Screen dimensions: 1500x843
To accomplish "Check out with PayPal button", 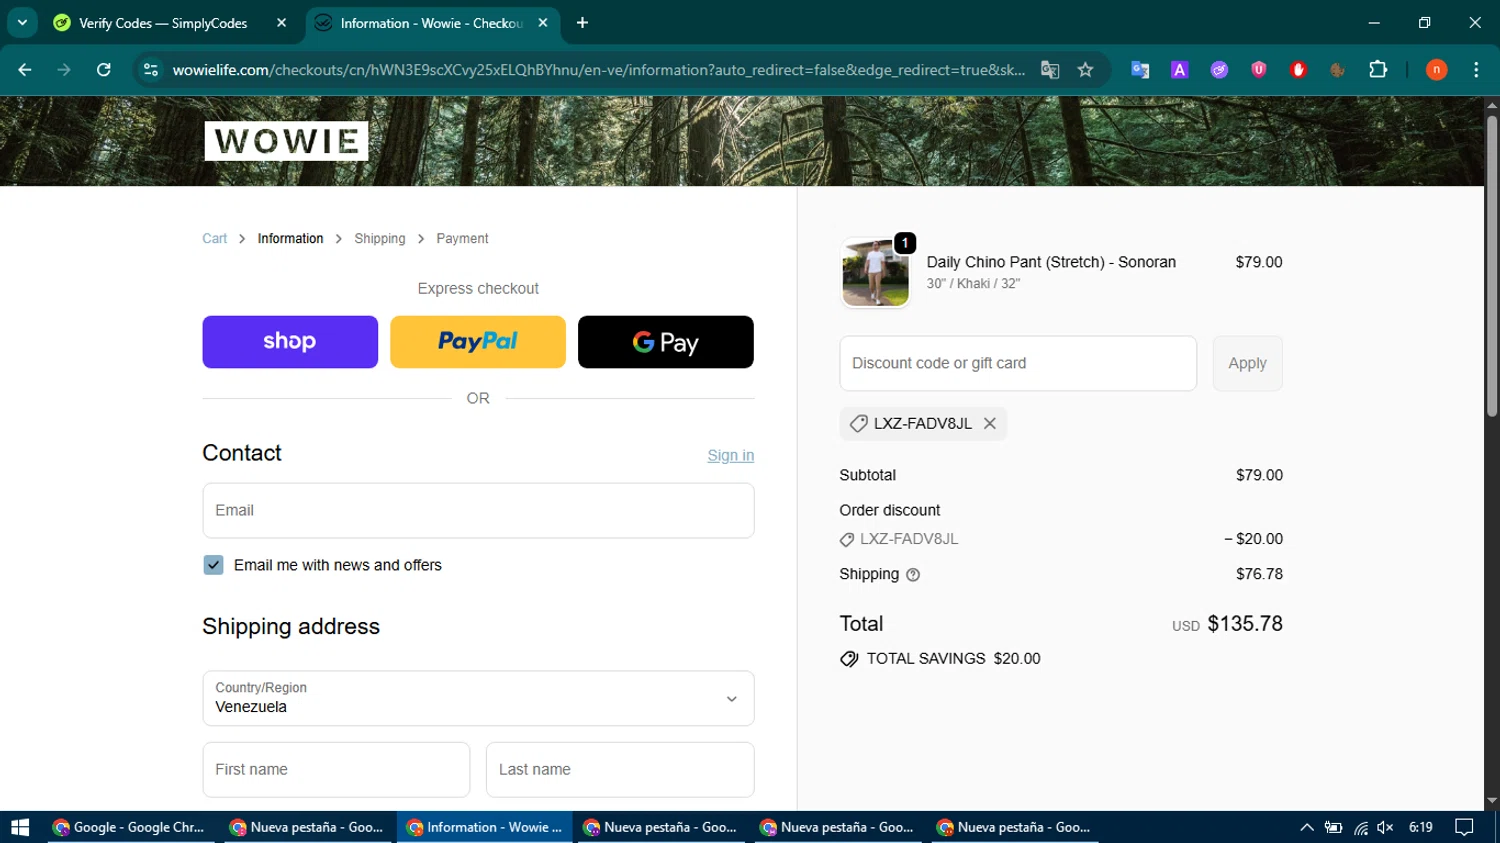I will tap(478, 342).
